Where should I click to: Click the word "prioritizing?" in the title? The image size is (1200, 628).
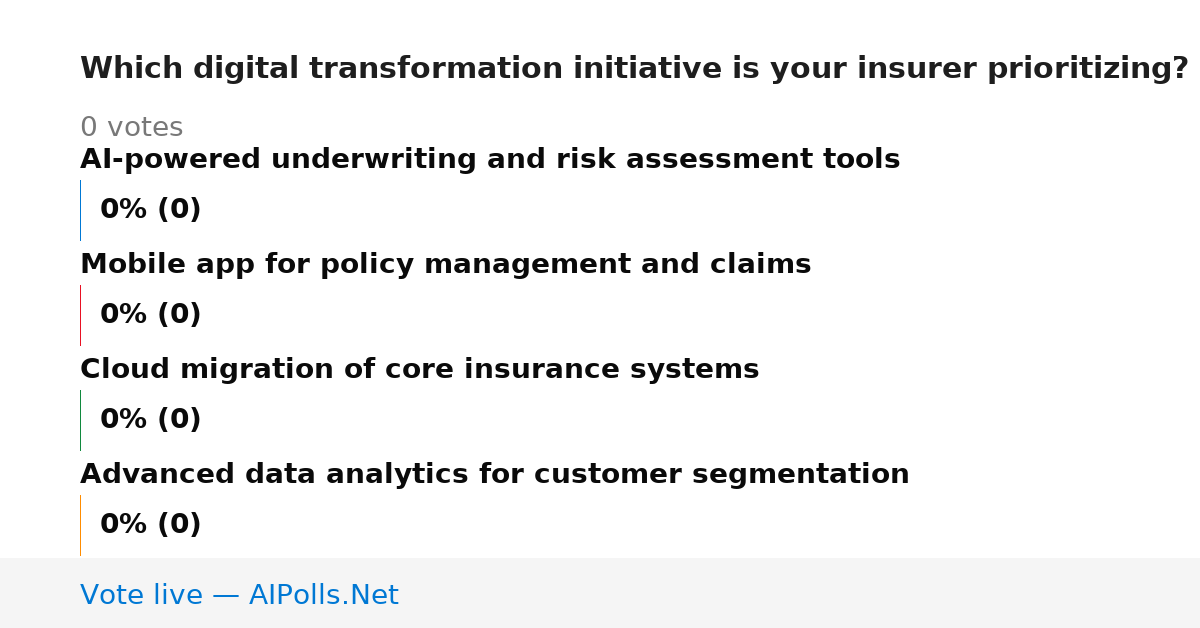[x=1087, y=69]
